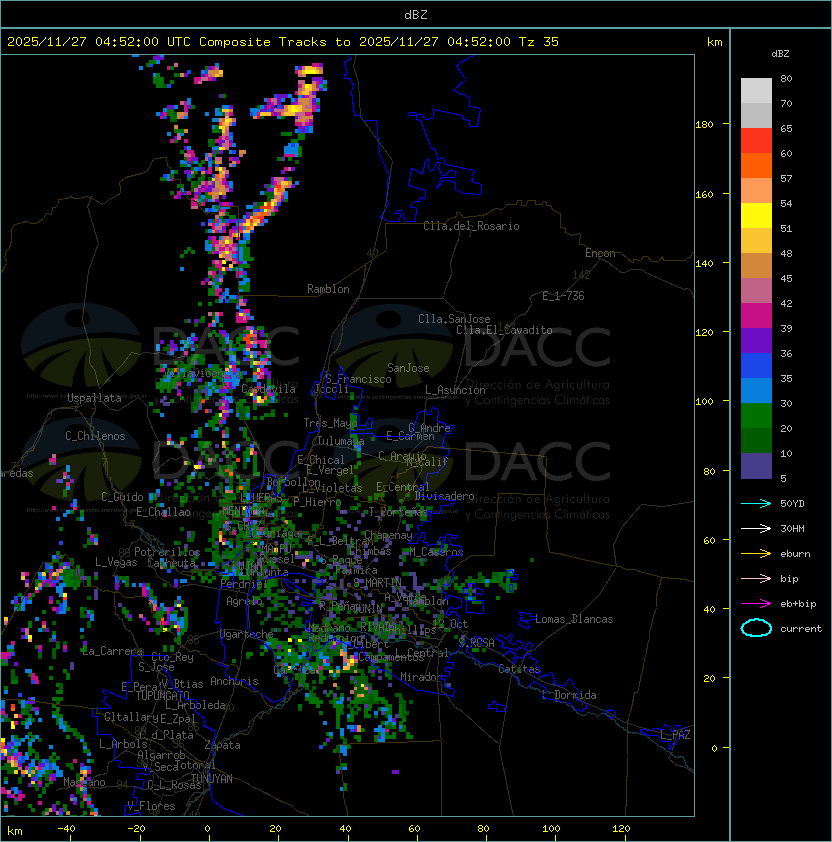This screenshot has width=832, height=842.
Task: Click the 'Chapanay' map label
Action: [388, 535]
